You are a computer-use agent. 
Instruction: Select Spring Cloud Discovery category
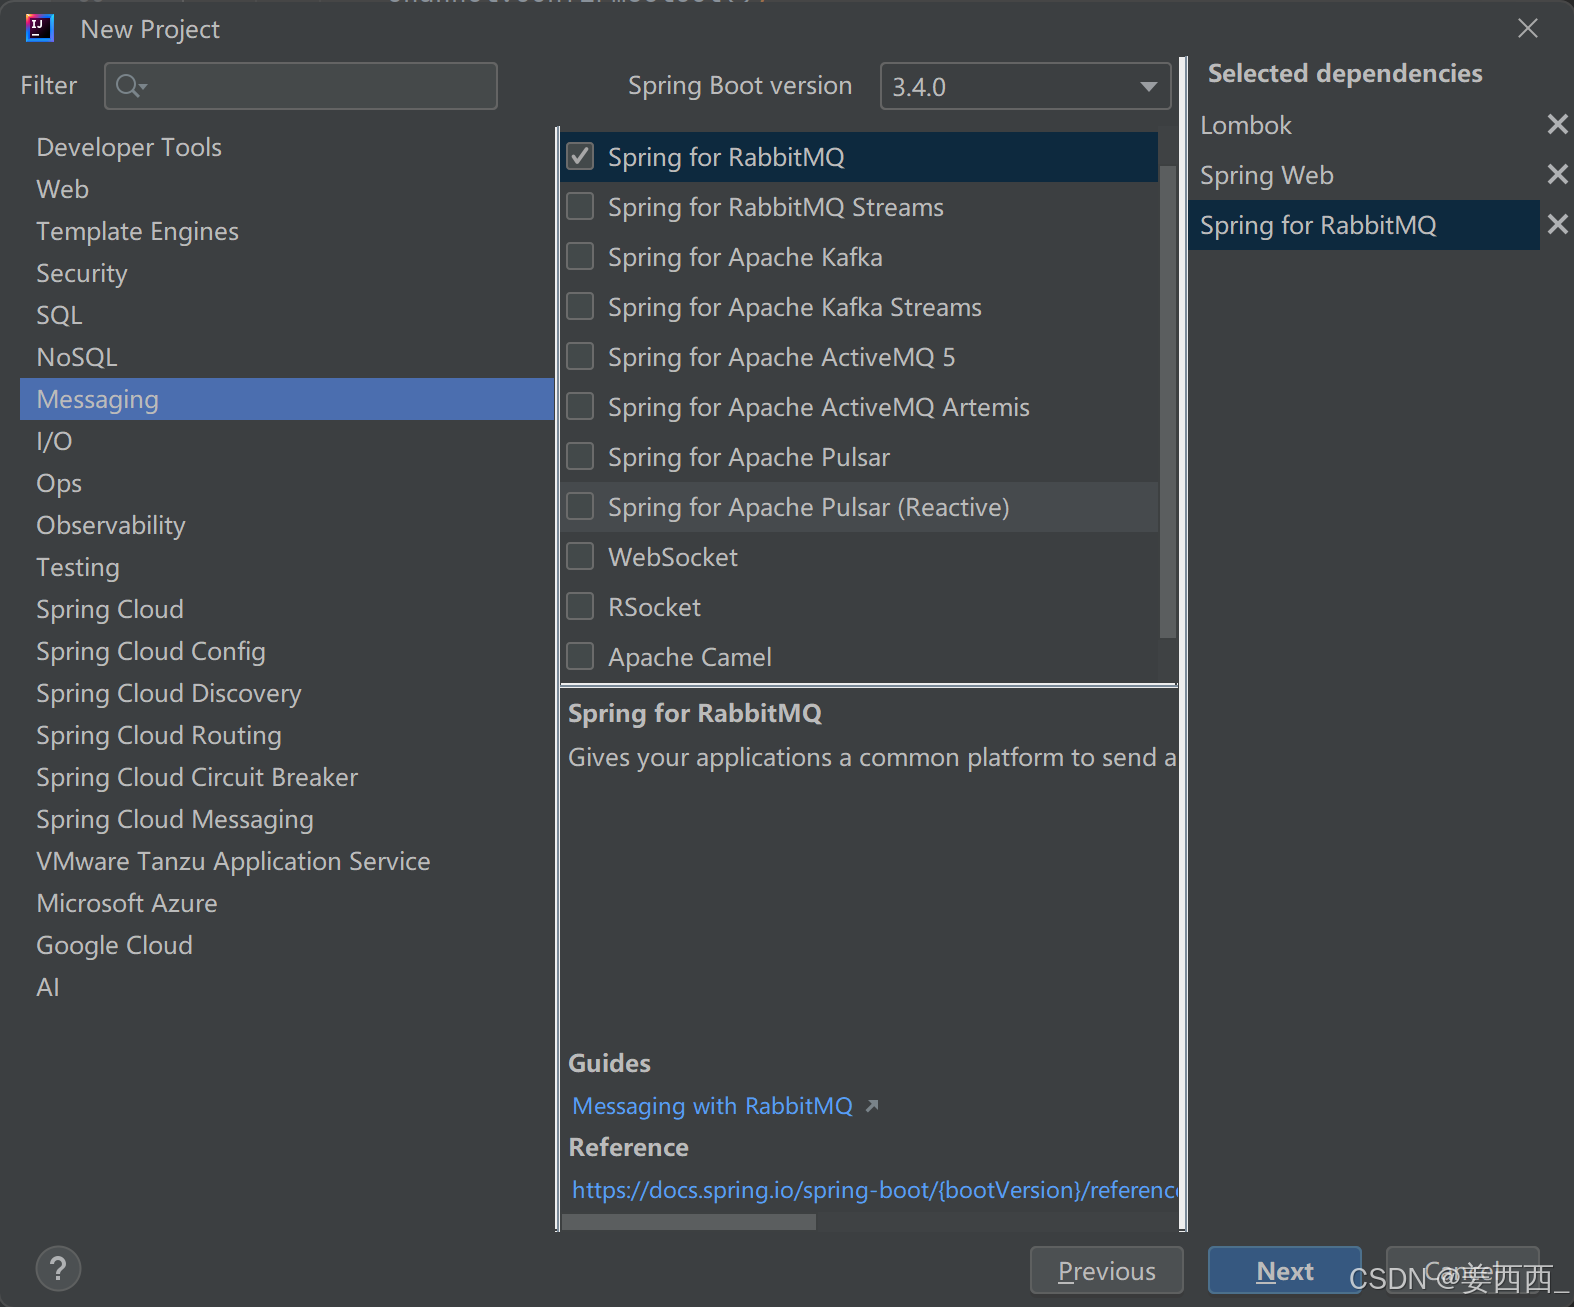pos(287,693)
